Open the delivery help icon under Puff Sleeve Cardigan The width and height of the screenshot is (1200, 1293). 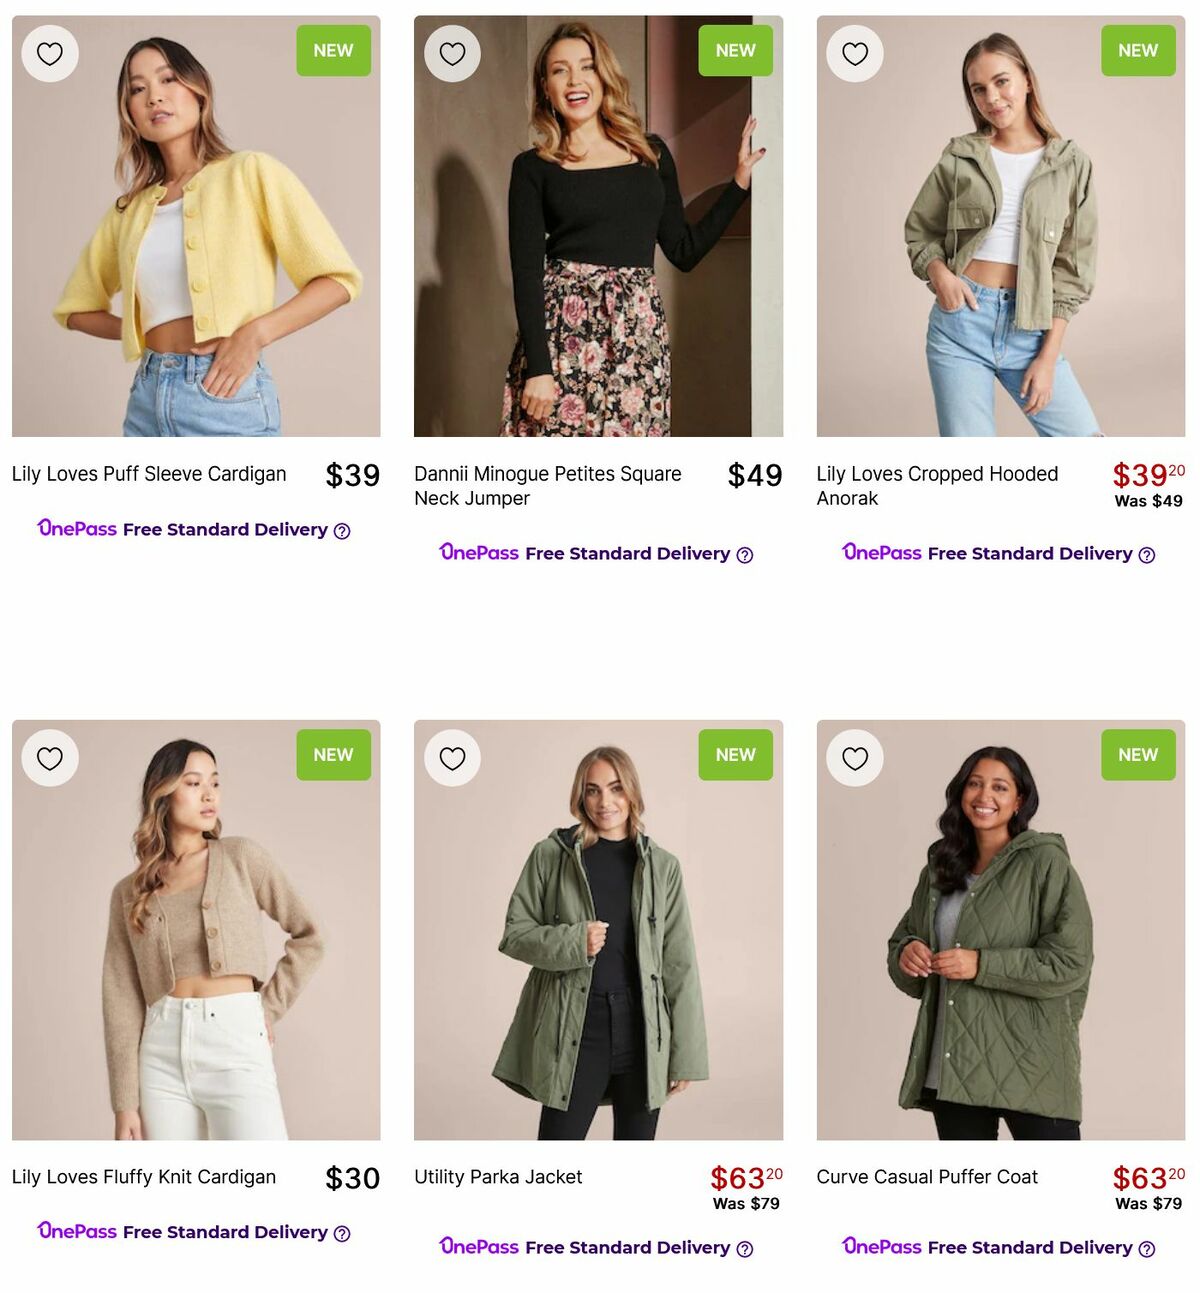343,530
